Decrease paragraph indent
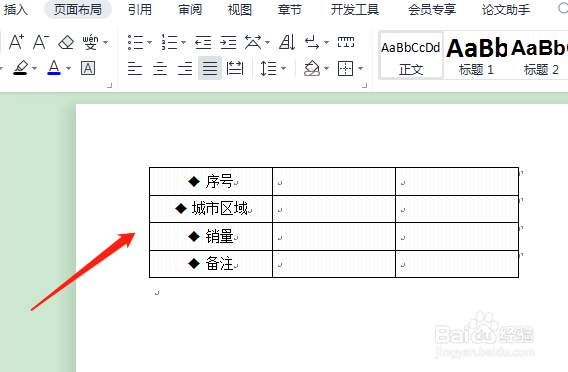Screen dimensions: 568x372 (203, 42)
